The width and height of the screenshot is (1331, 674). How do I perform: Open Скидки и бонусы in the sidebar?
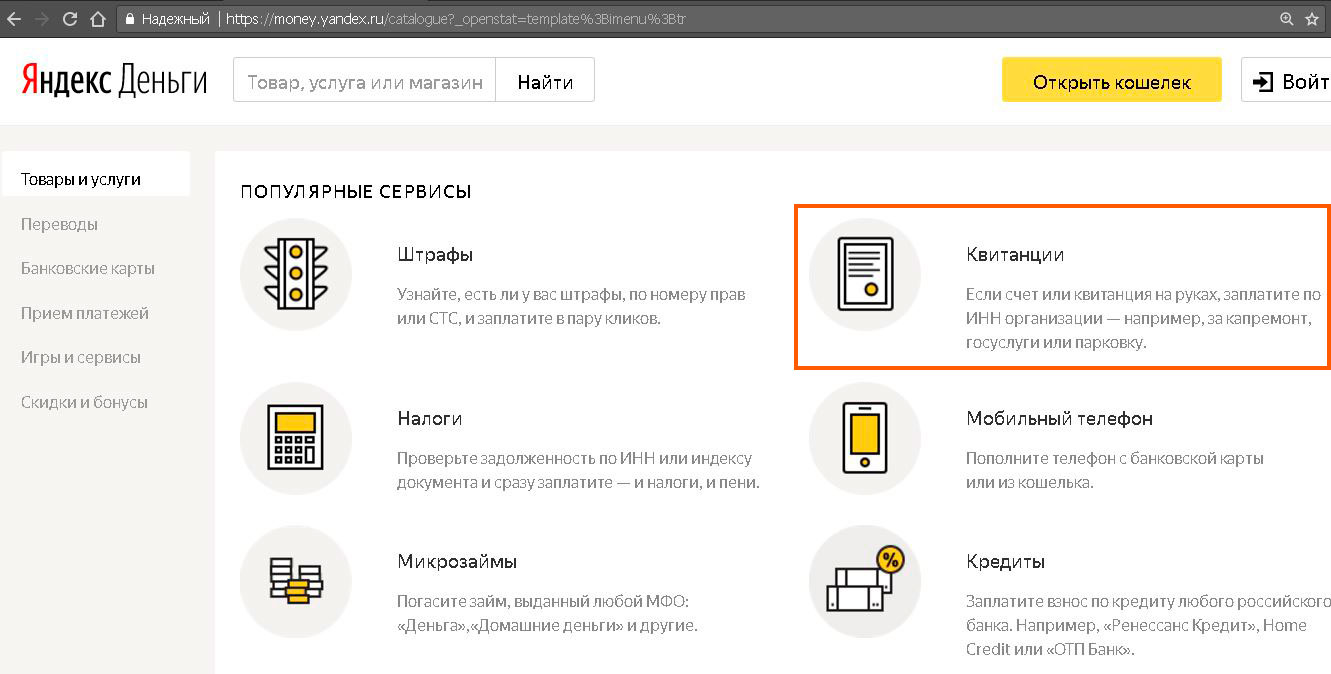click(x=84, y=402)
